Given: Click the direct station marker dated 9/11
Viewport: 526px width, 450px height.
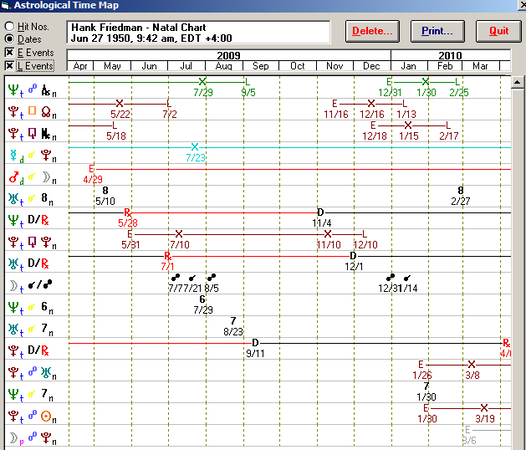Looking at the screenshot, I should tap(255, 343).
